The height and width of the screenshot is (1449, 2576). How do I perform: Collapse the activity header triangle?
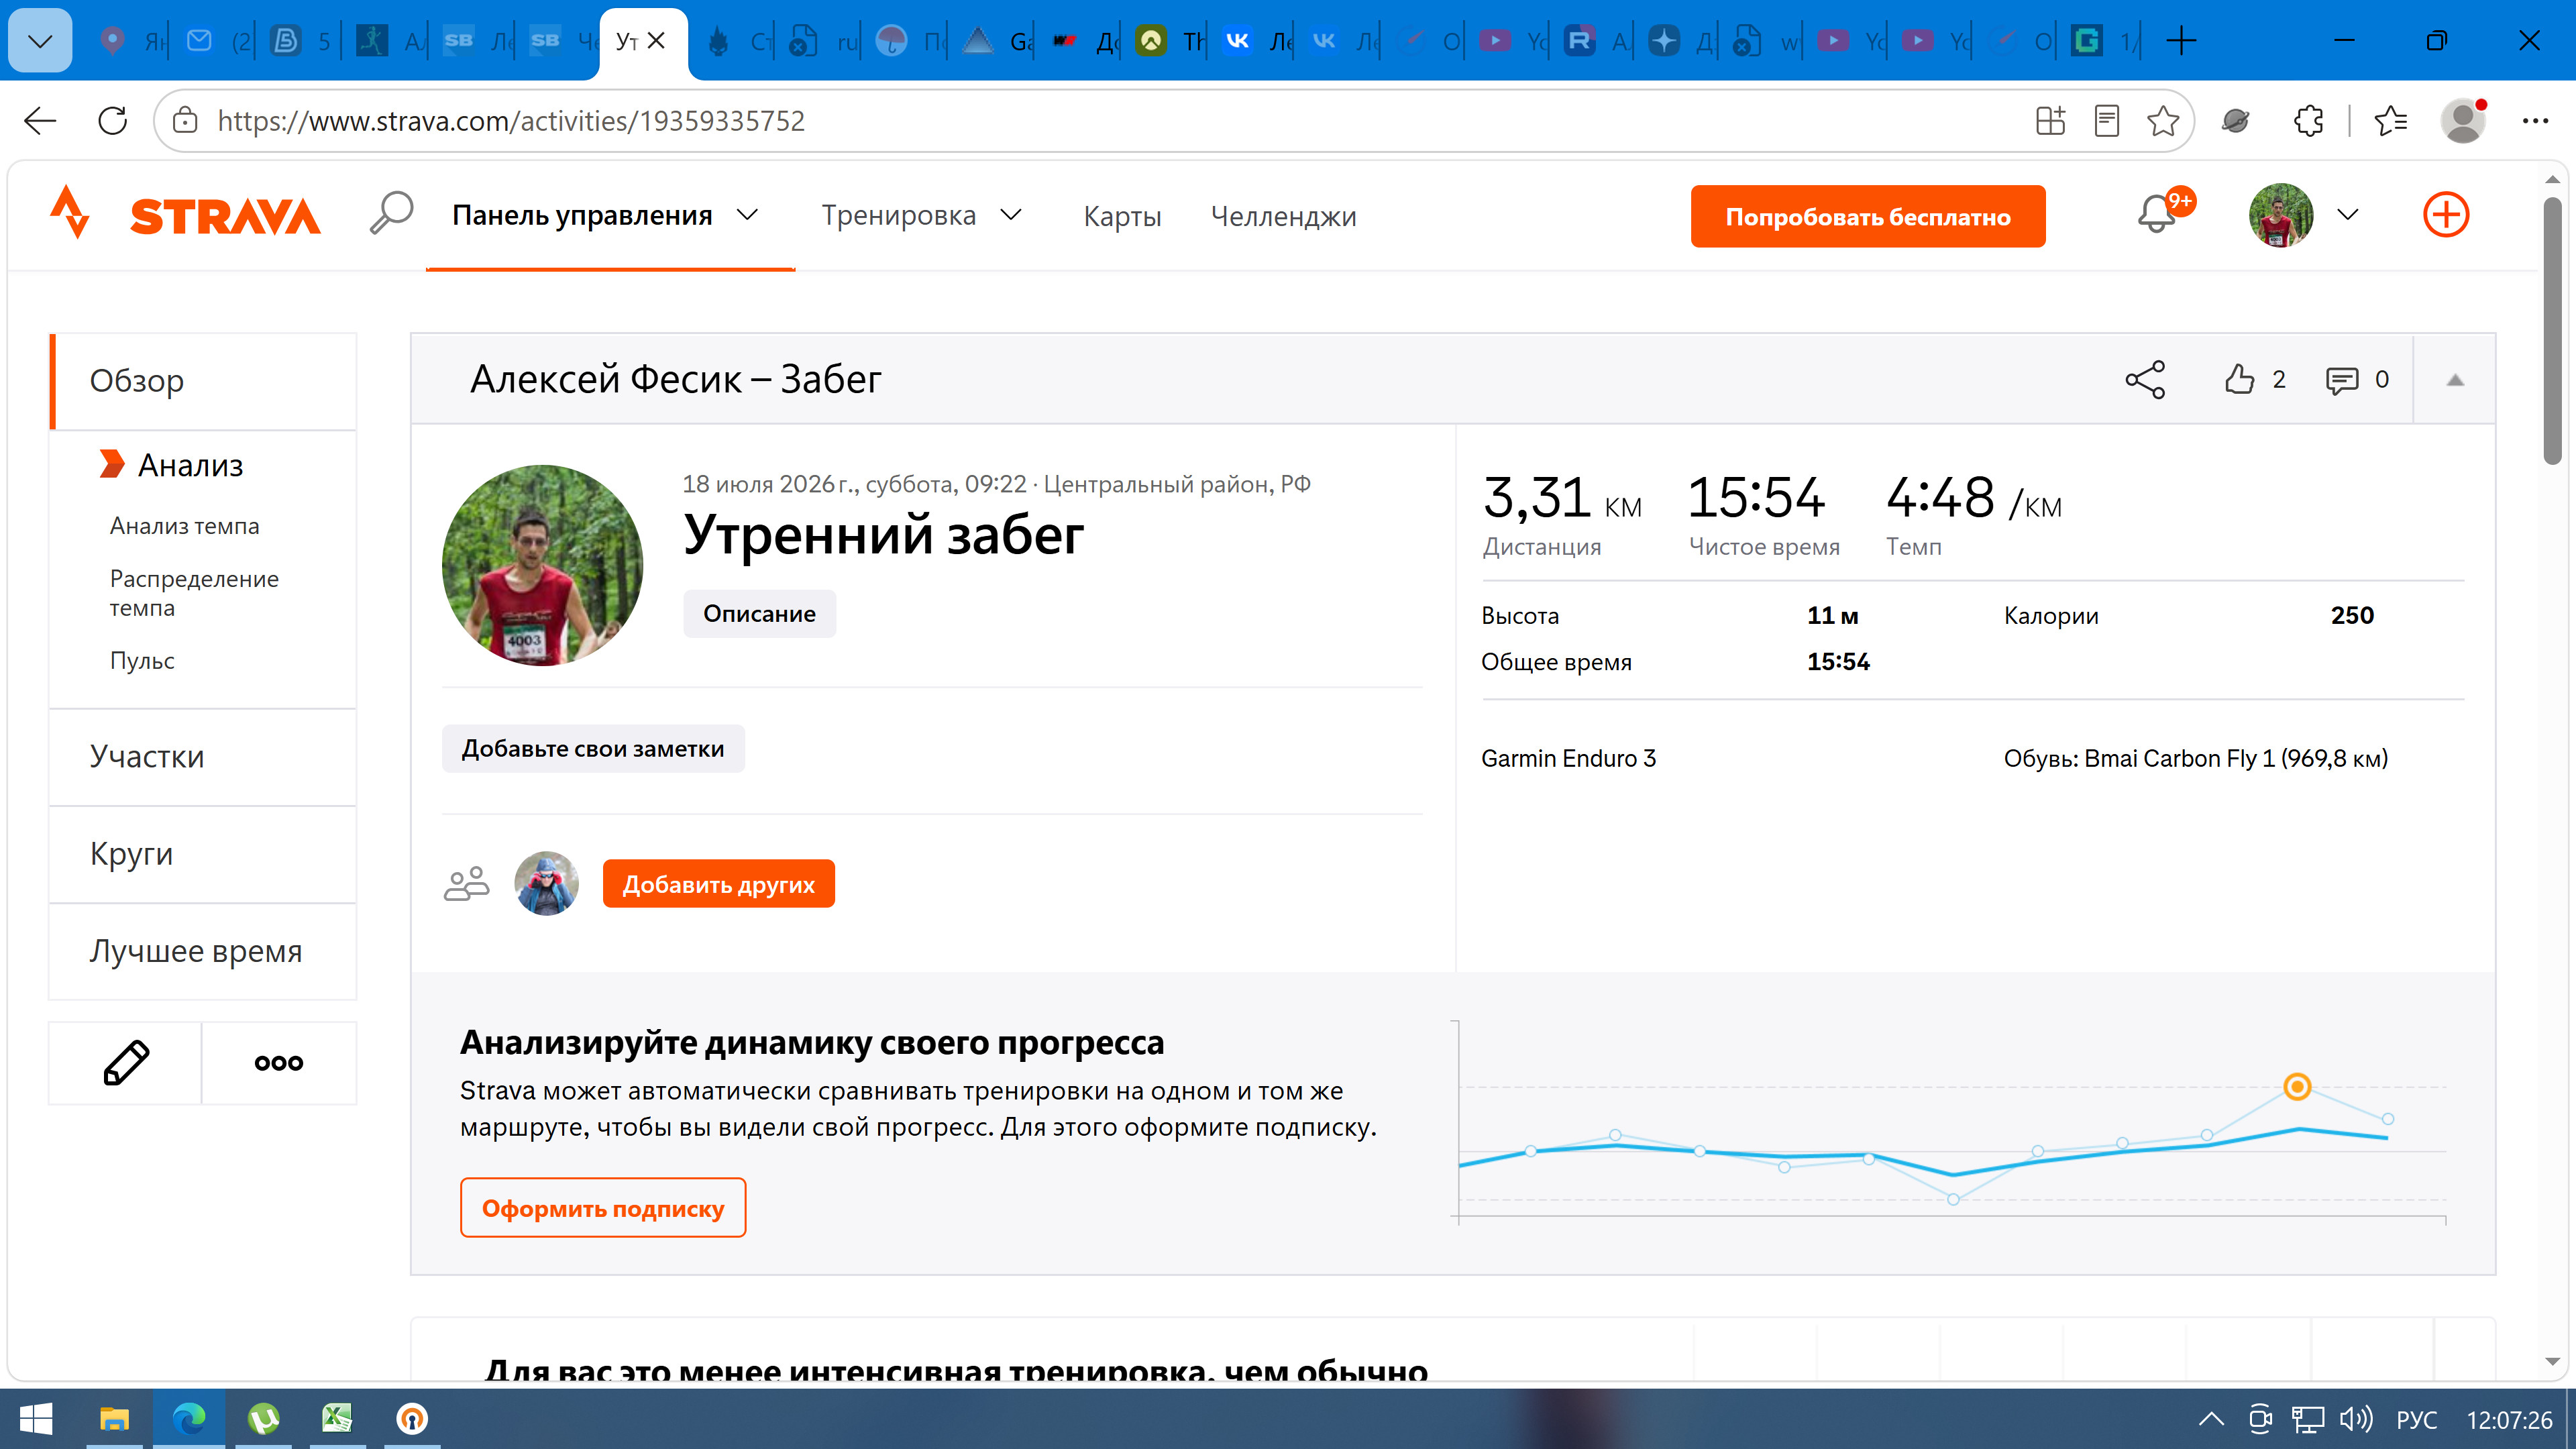2455,380
